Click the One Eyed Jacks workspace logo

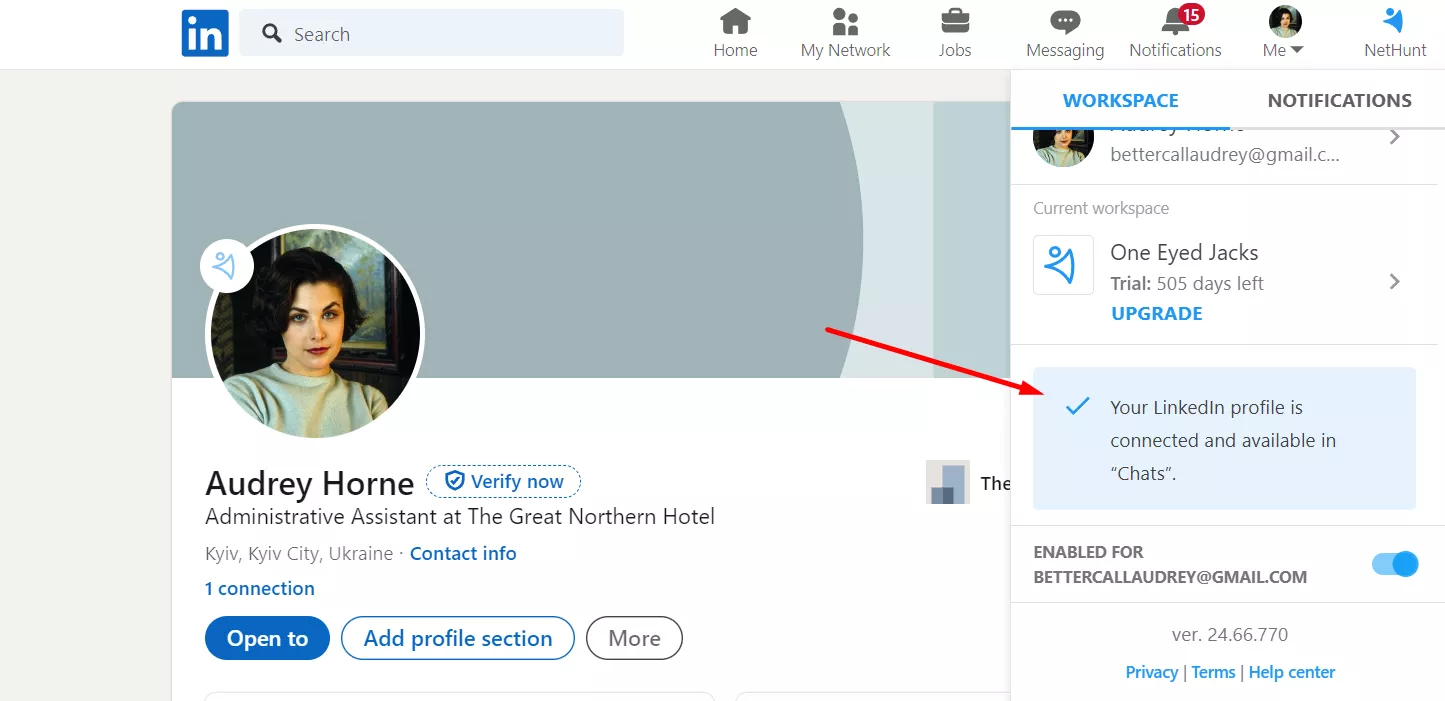coord(1063,265)
